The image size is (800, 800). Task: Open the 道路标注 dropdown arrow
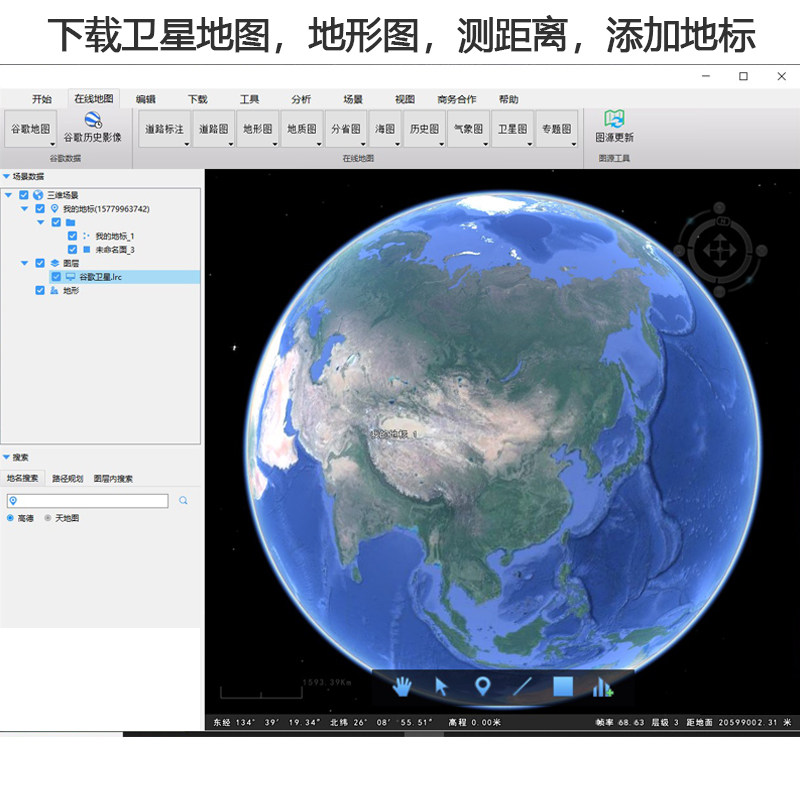186,144
